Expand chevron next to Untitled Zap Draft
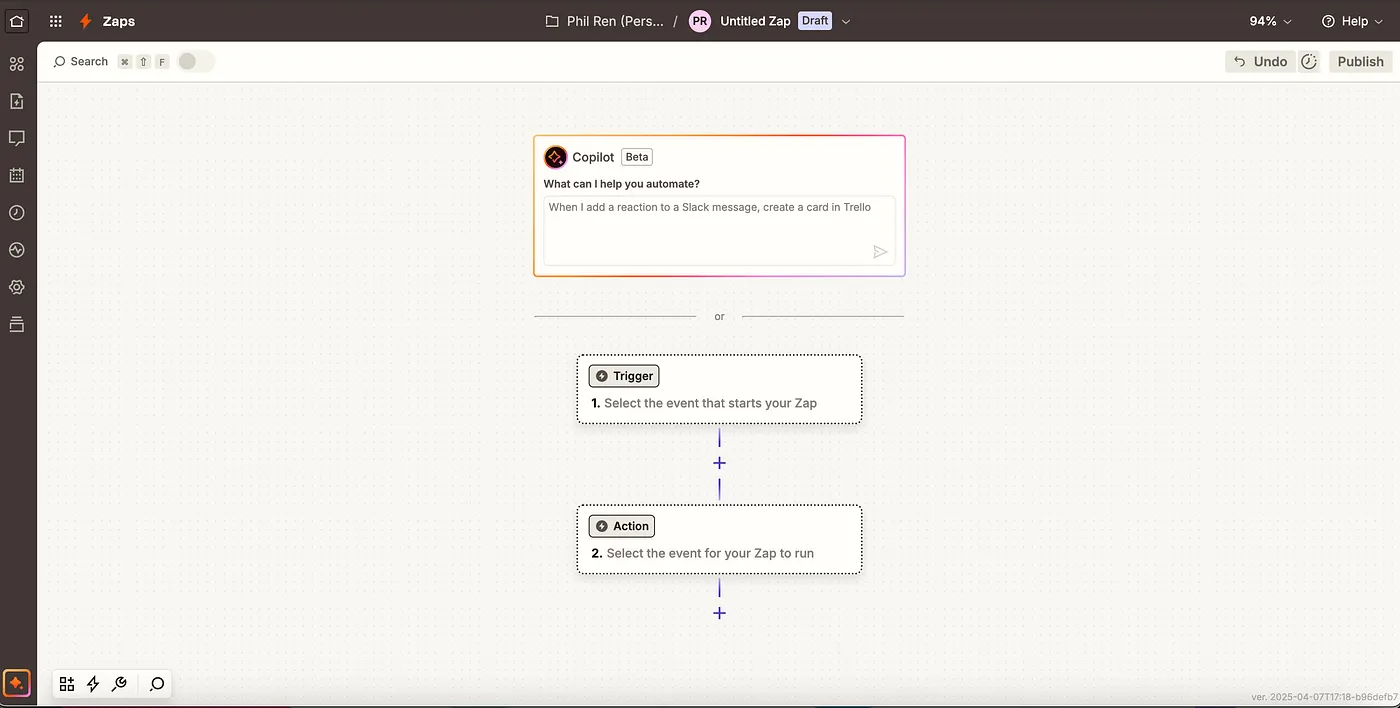Image resolution: width=1400 pixels, height=708 pixels. click(846, 21)
